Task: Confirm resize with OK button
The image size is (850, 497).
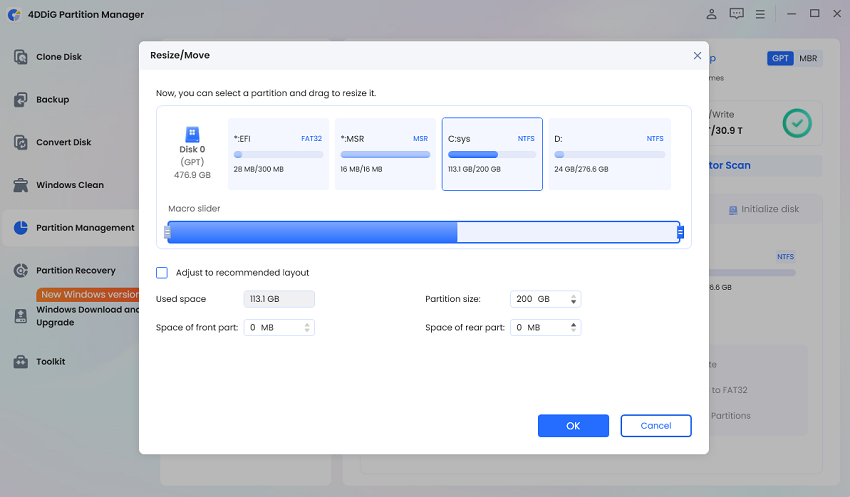Action: coord(573,425)
